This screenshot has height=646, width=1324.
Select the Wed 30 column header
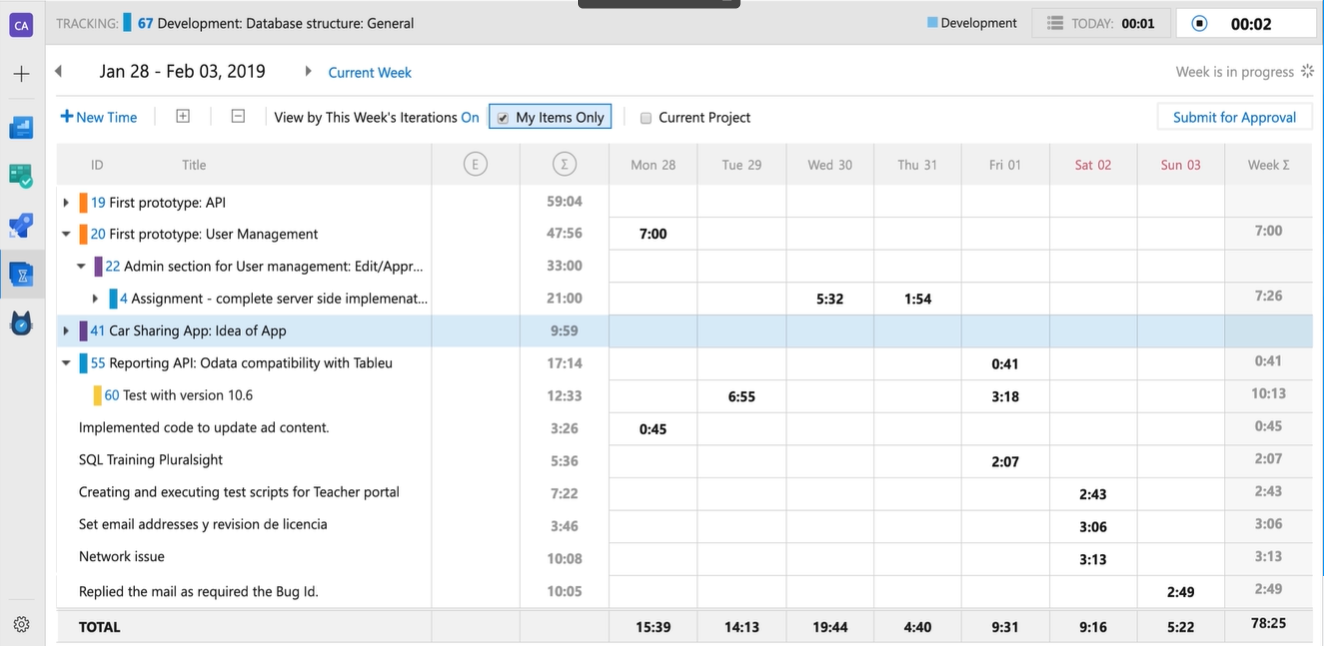click(x=830, y=165)
